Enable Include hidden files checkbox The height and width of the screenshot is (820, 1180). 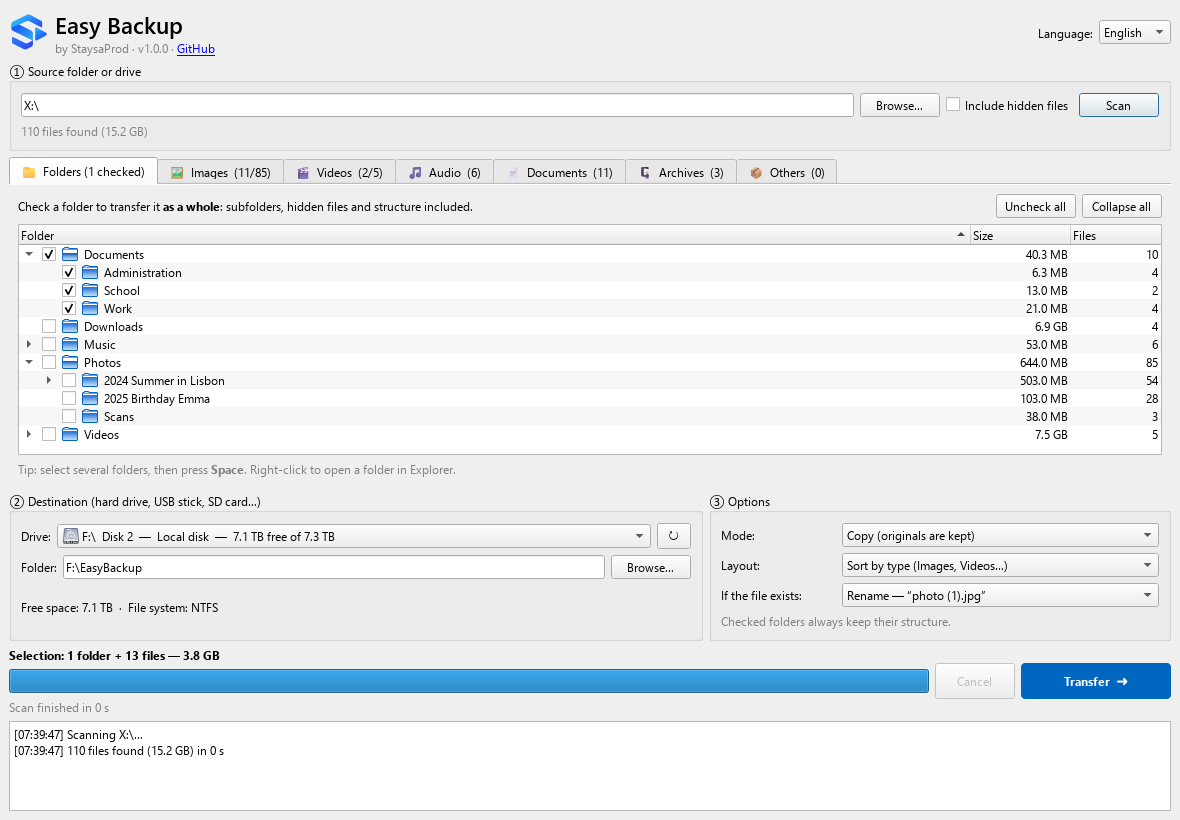(x=953, y=105)
